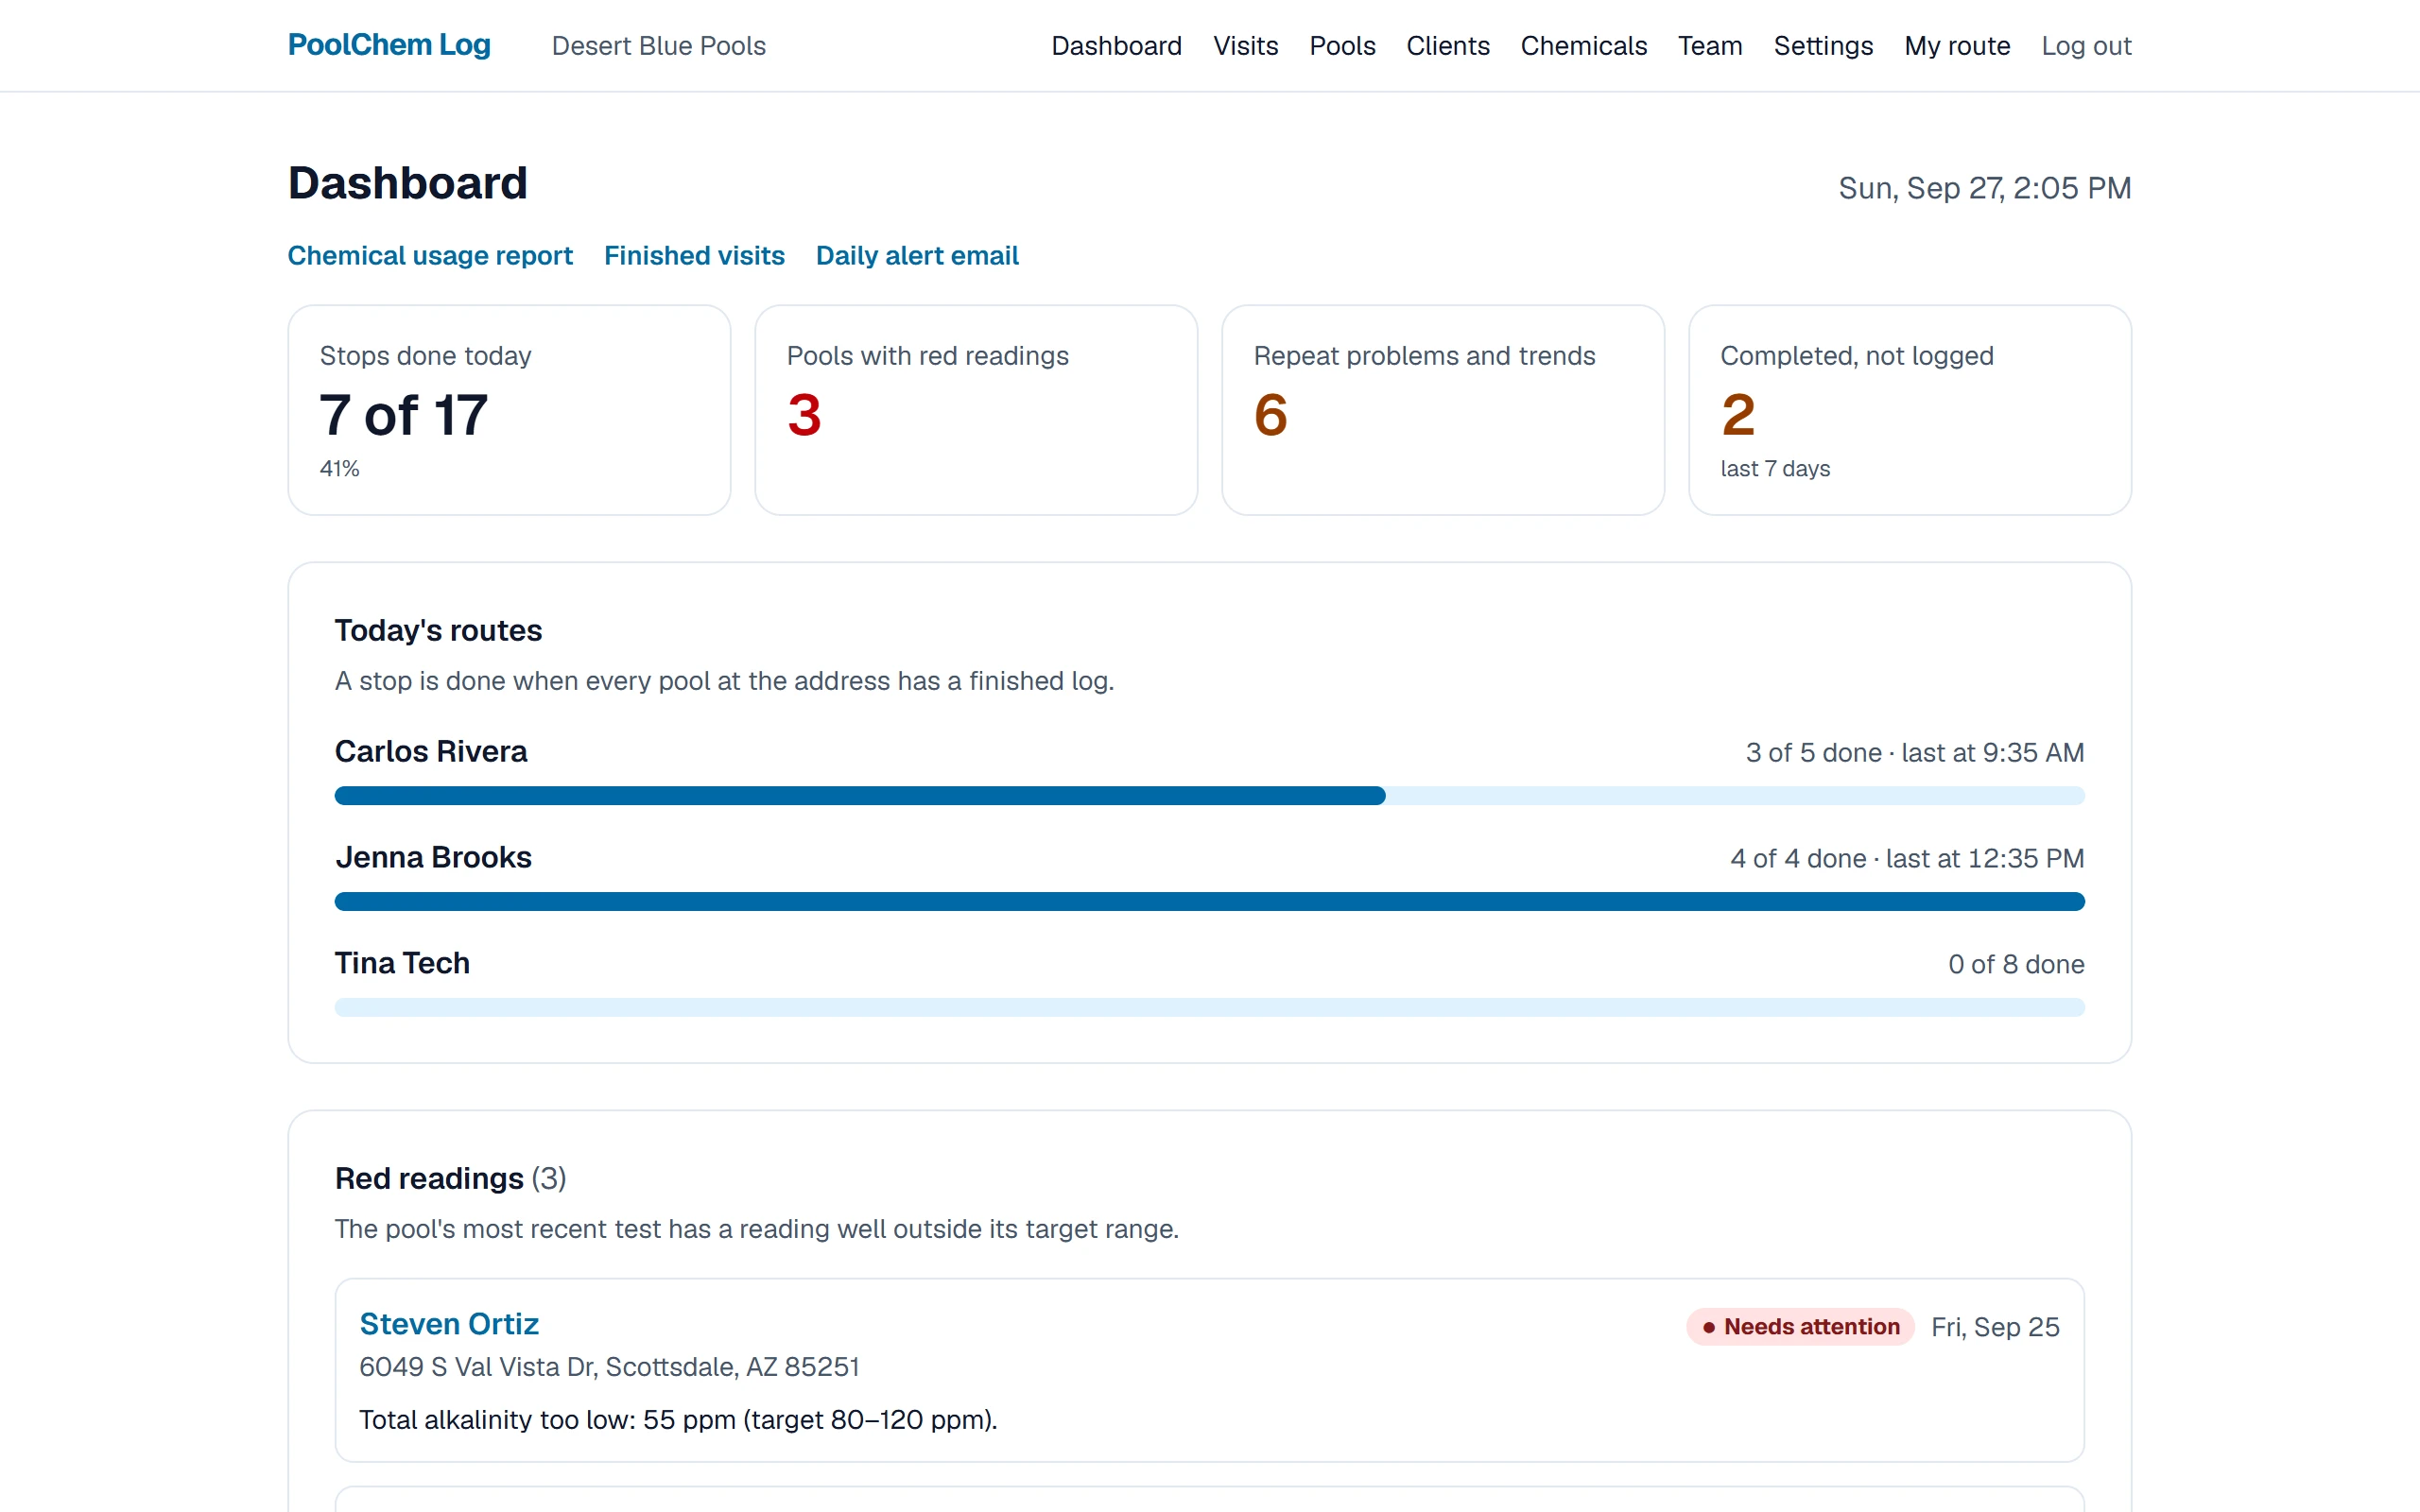The height and width of the screenshot is (1512, 2420).
Task: Click the Desert Blue Pools company name
Action: click(x=658, y=46)
